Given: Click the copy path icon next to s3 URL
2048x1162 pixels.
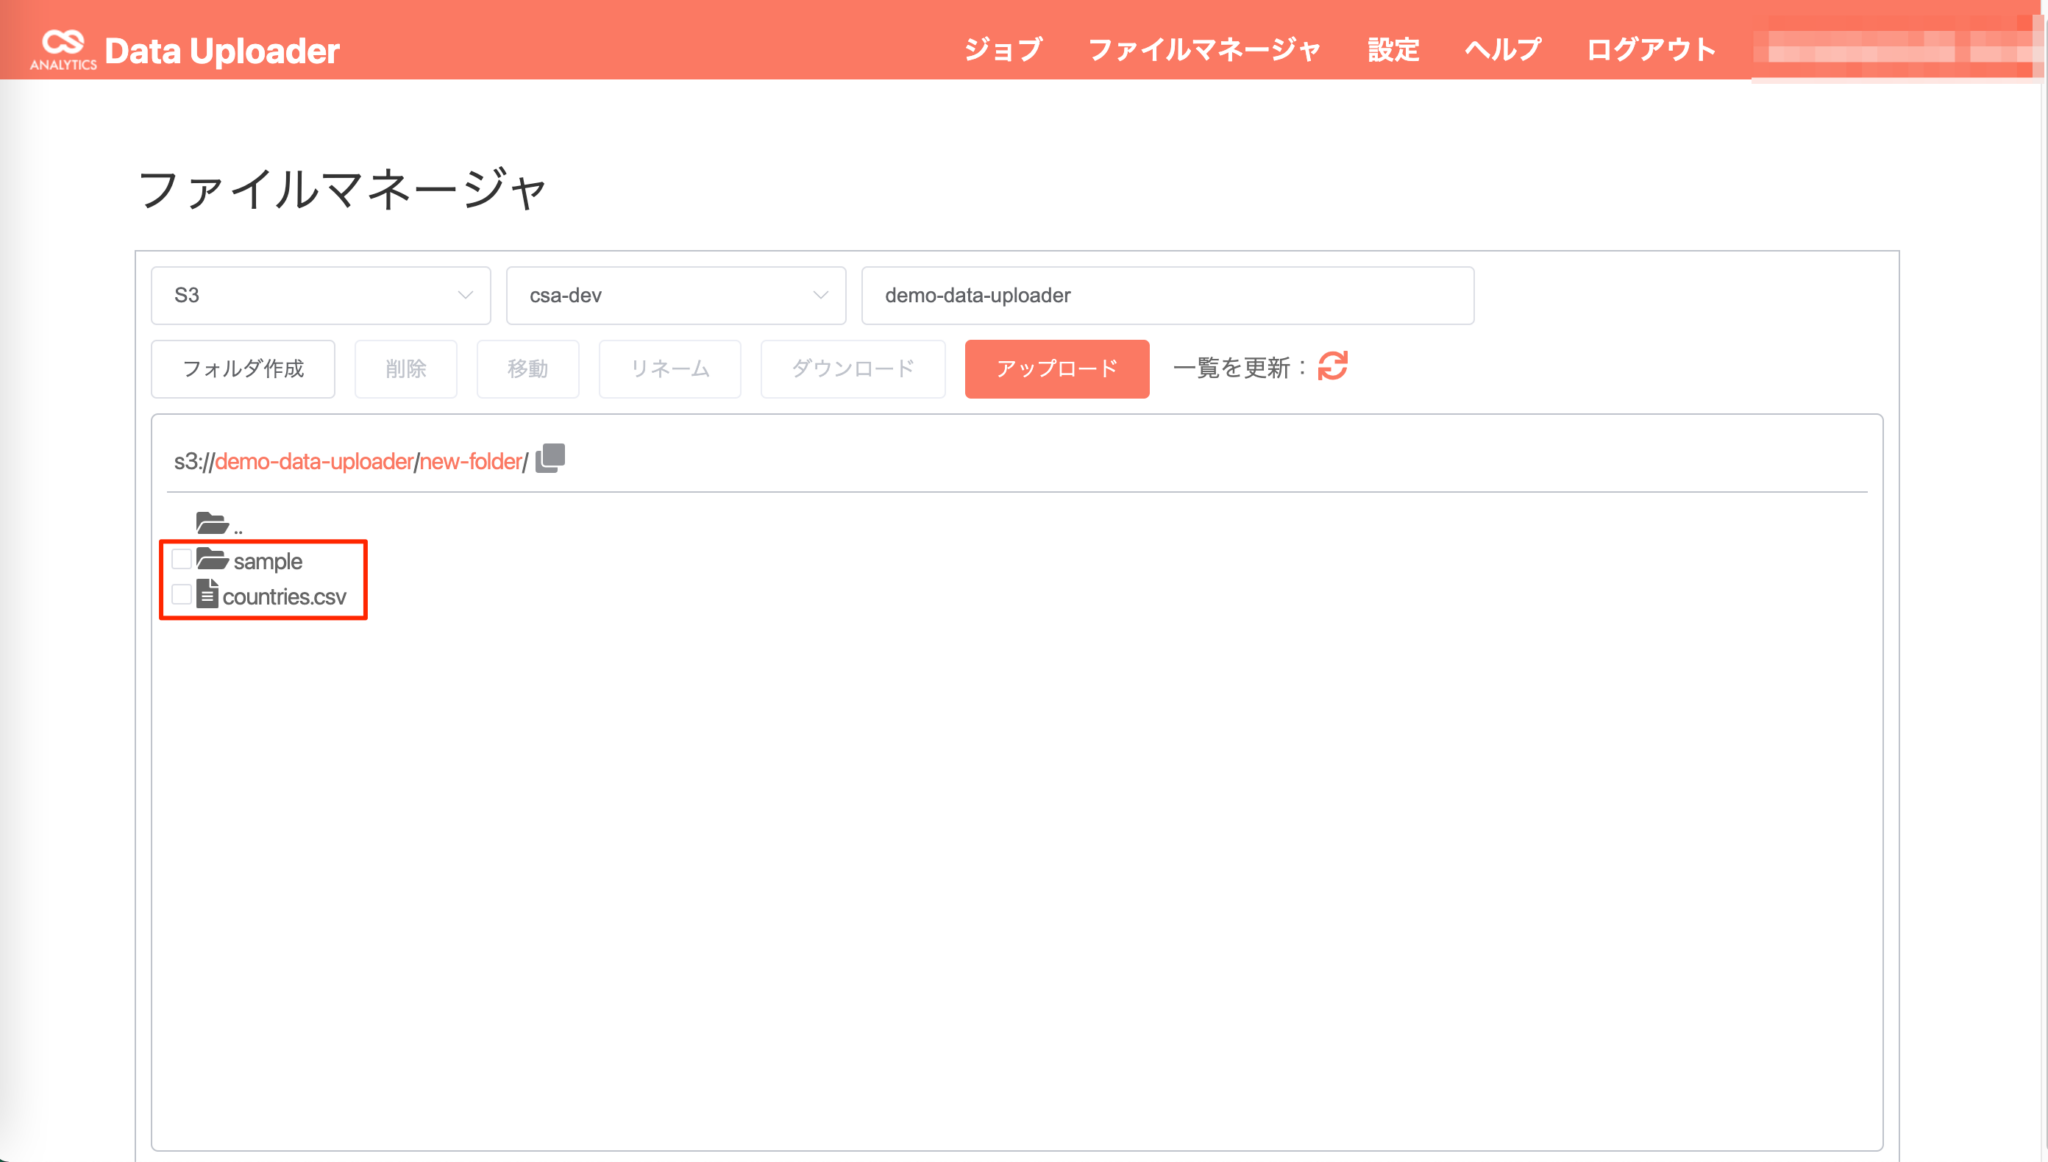Looking at the screenshot, I should click(x=548, y=458).
